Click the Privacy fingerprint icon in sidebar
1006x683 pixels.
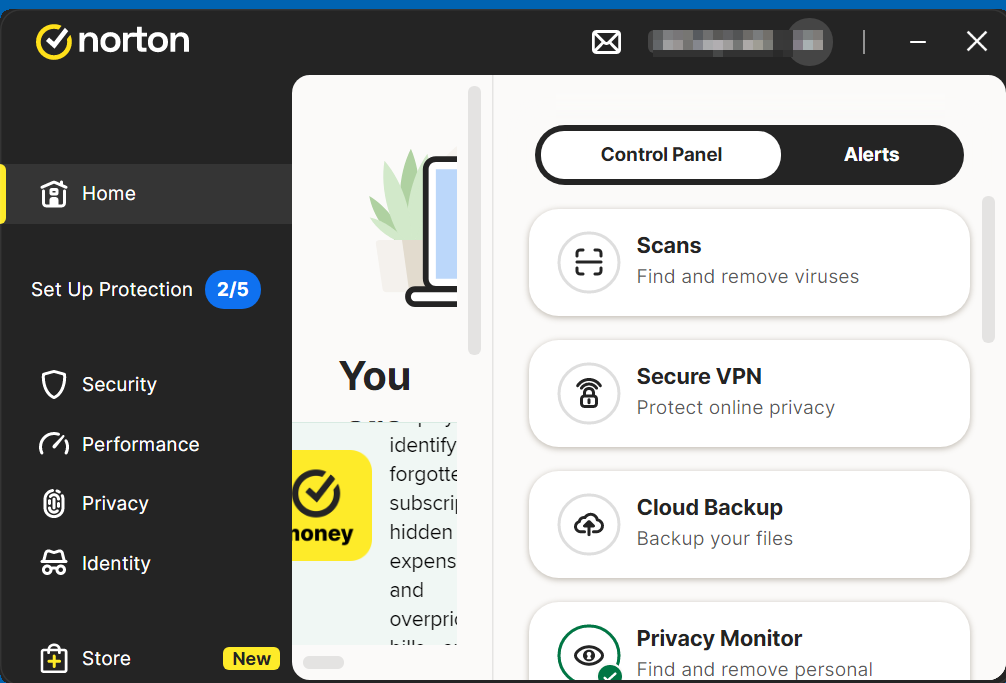click(x=53, y=504)
